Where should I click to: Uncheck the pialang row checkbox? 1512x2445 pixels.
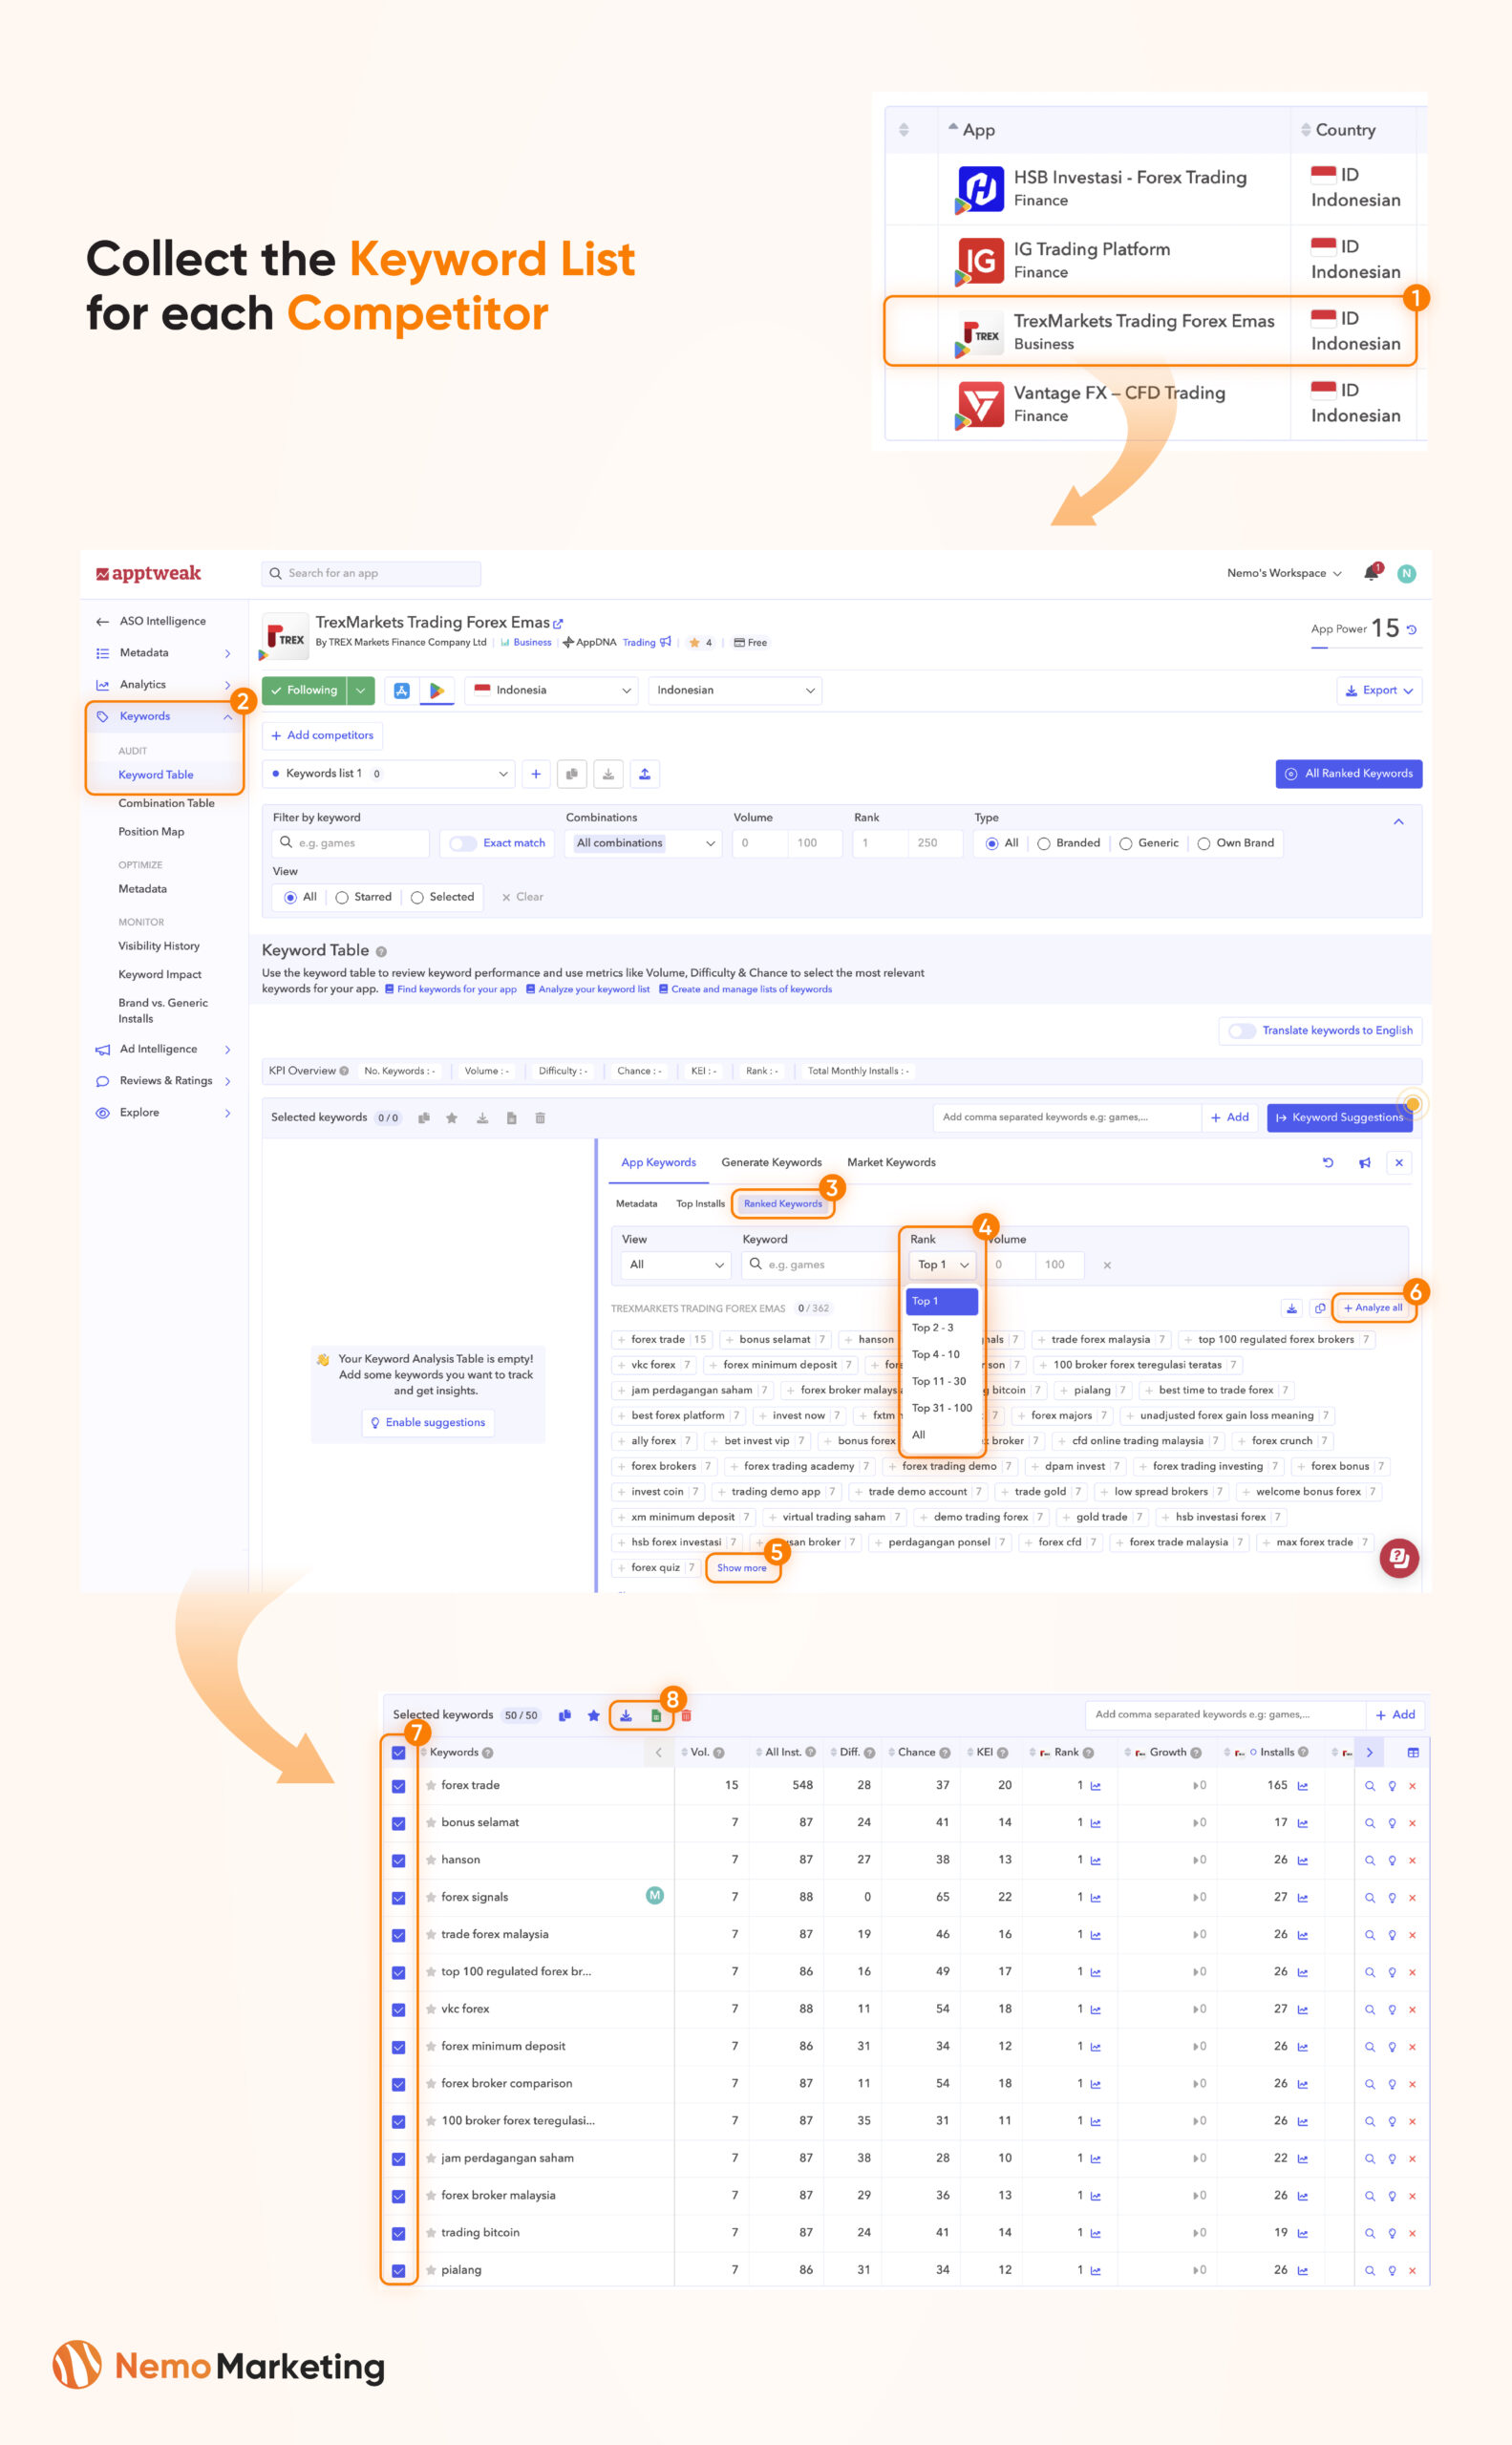pyautogui.click(x=398, y=2271)
